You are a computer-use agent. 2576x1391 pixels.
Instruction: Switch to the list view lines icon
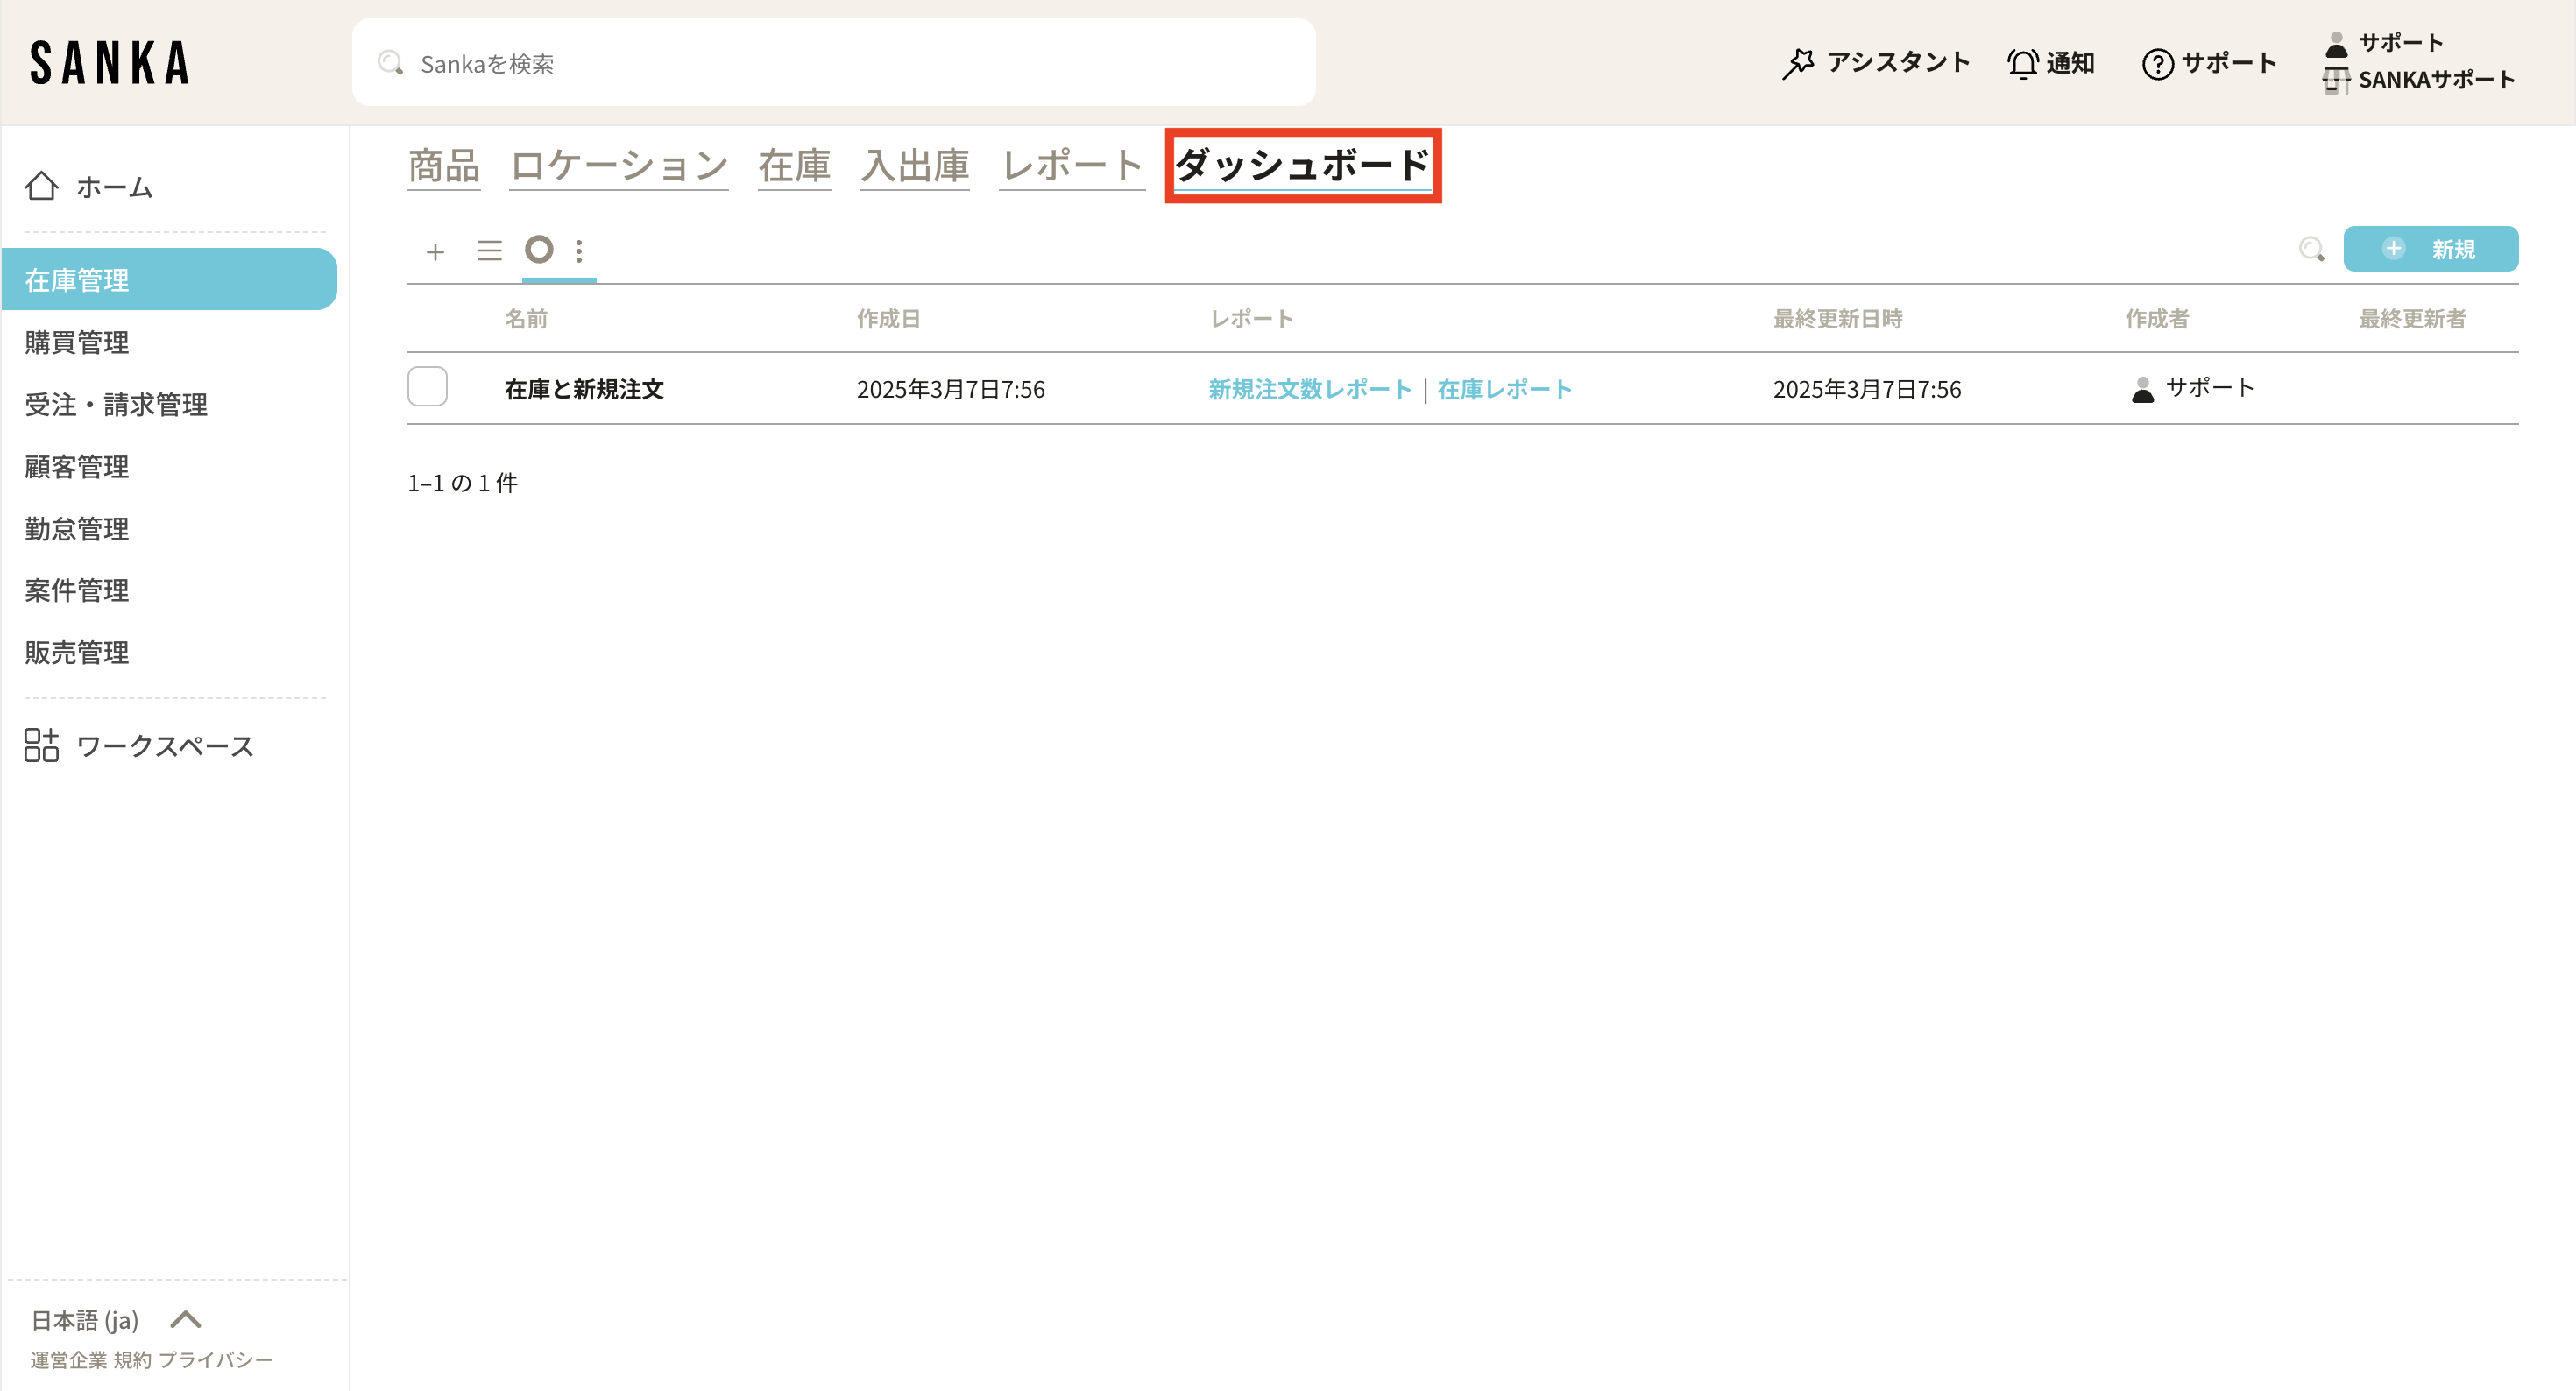489,250
